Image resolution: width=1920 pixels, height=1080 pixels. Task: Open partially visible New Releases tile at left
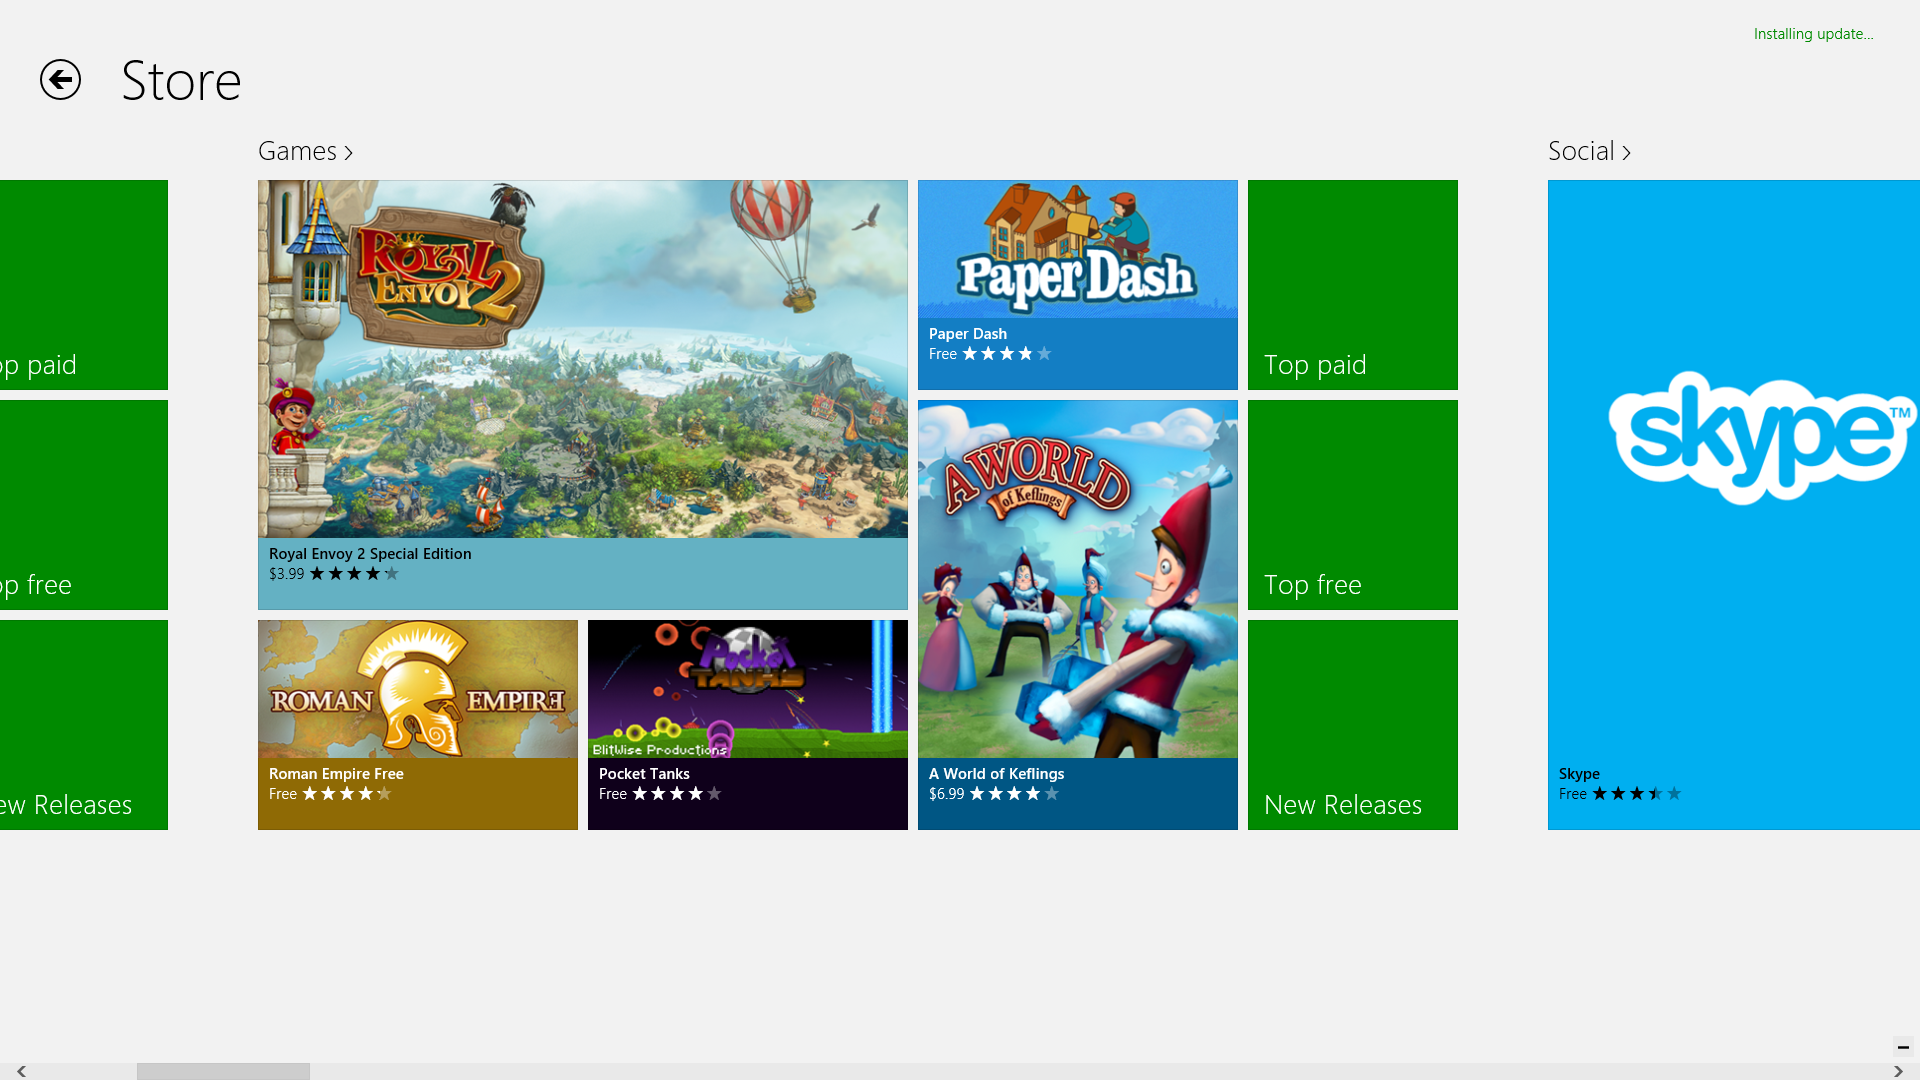pyautogui.click(x=83, y=724)
